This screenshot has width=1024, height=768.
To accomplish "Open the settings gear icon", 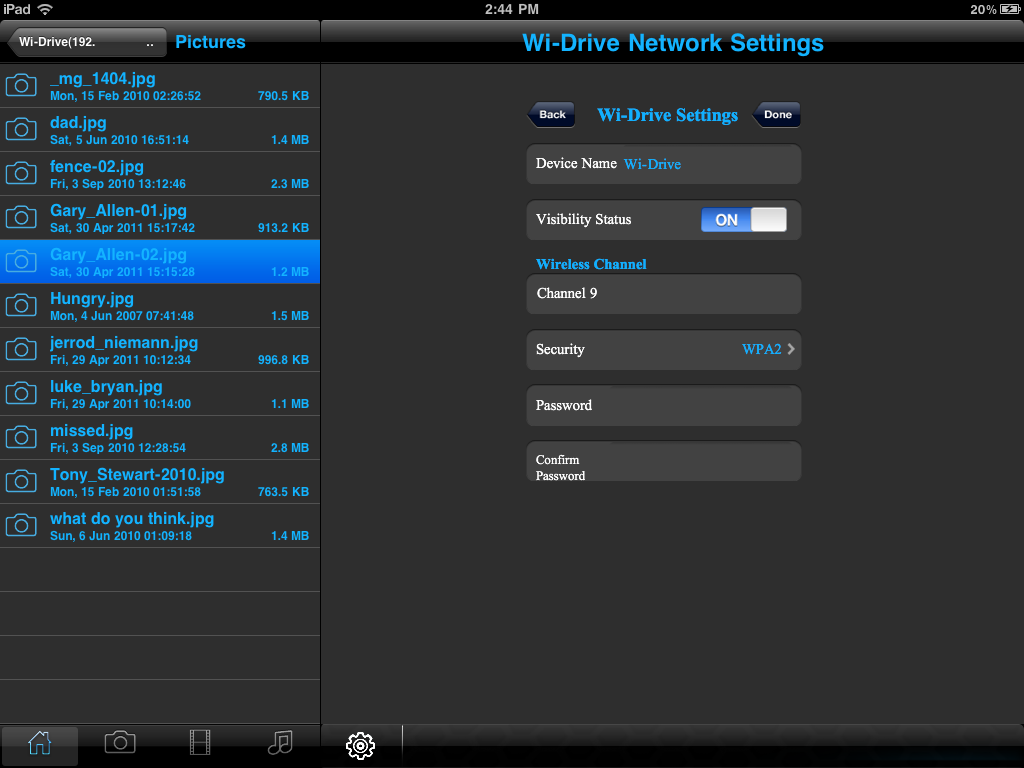I will pos(360,745).
